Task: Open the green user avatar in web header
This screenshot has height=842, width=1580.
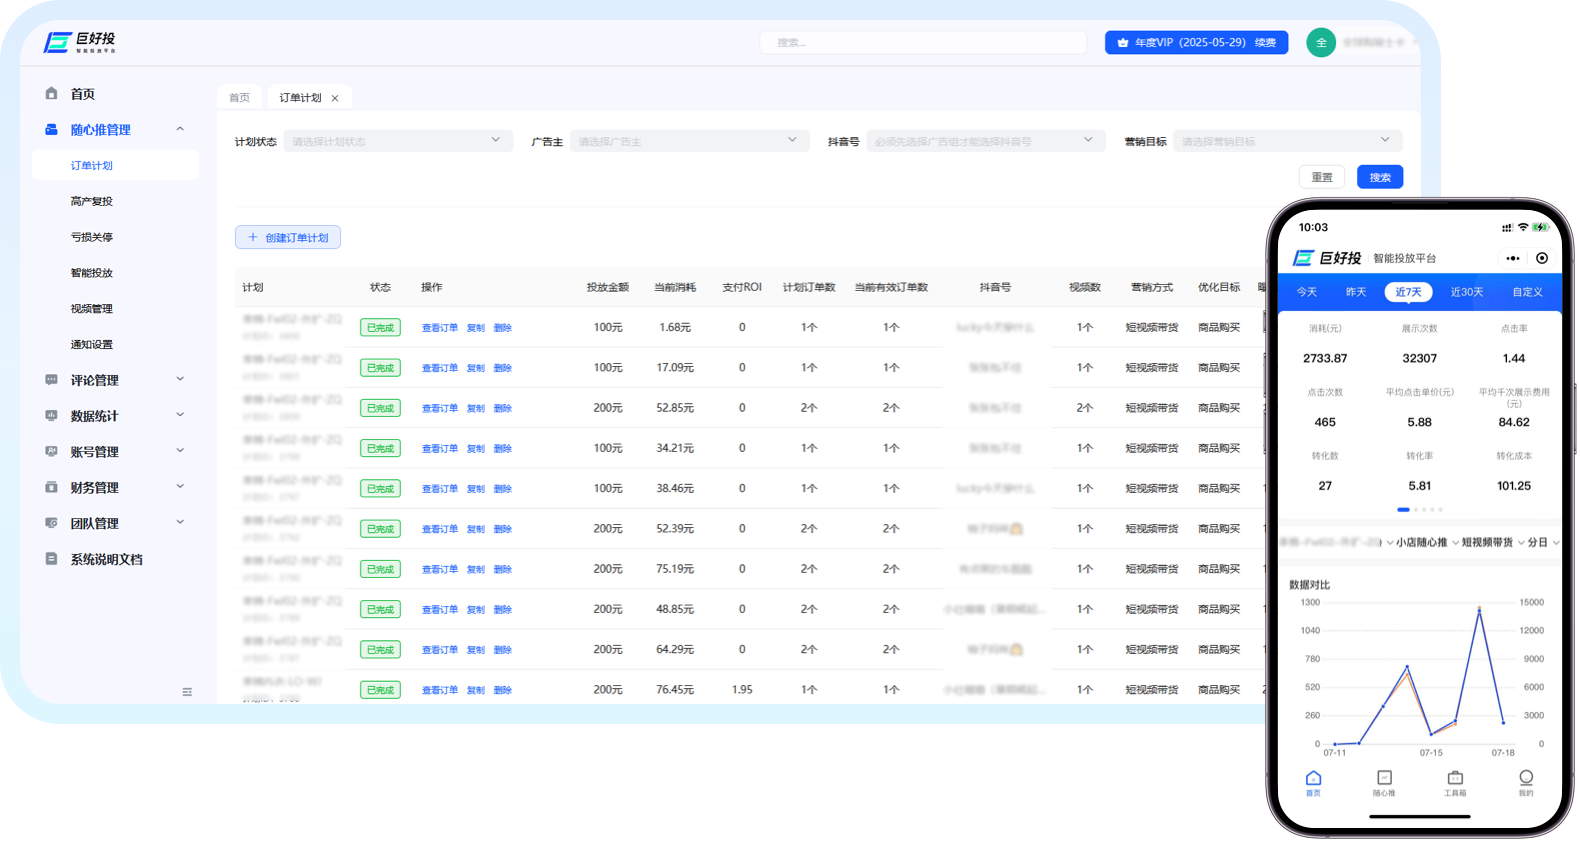Action: click(x=1321, y=42)
